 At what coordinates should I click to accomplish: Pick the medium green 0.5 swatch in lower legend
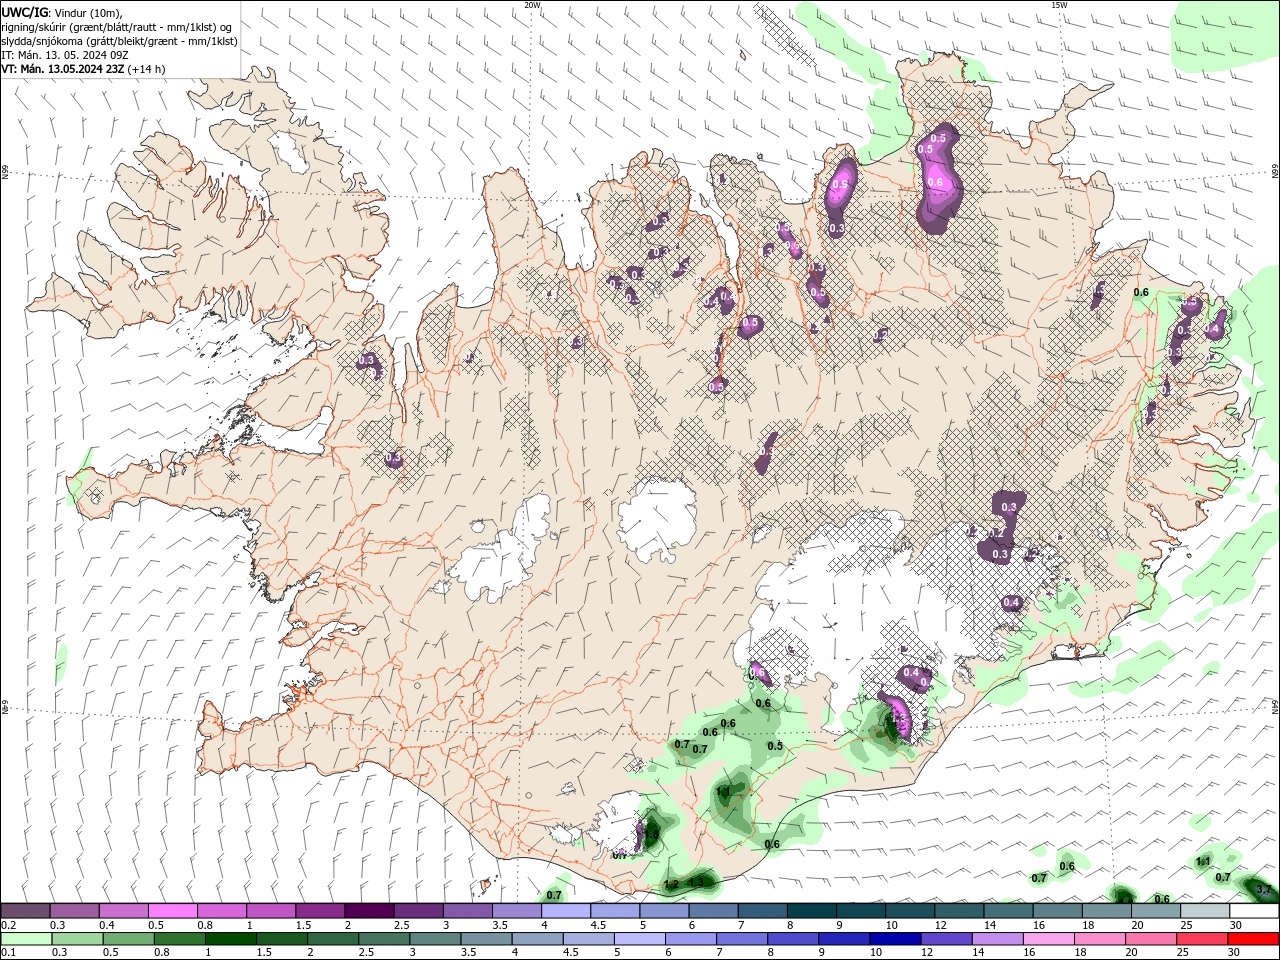[x=128, y=939]
